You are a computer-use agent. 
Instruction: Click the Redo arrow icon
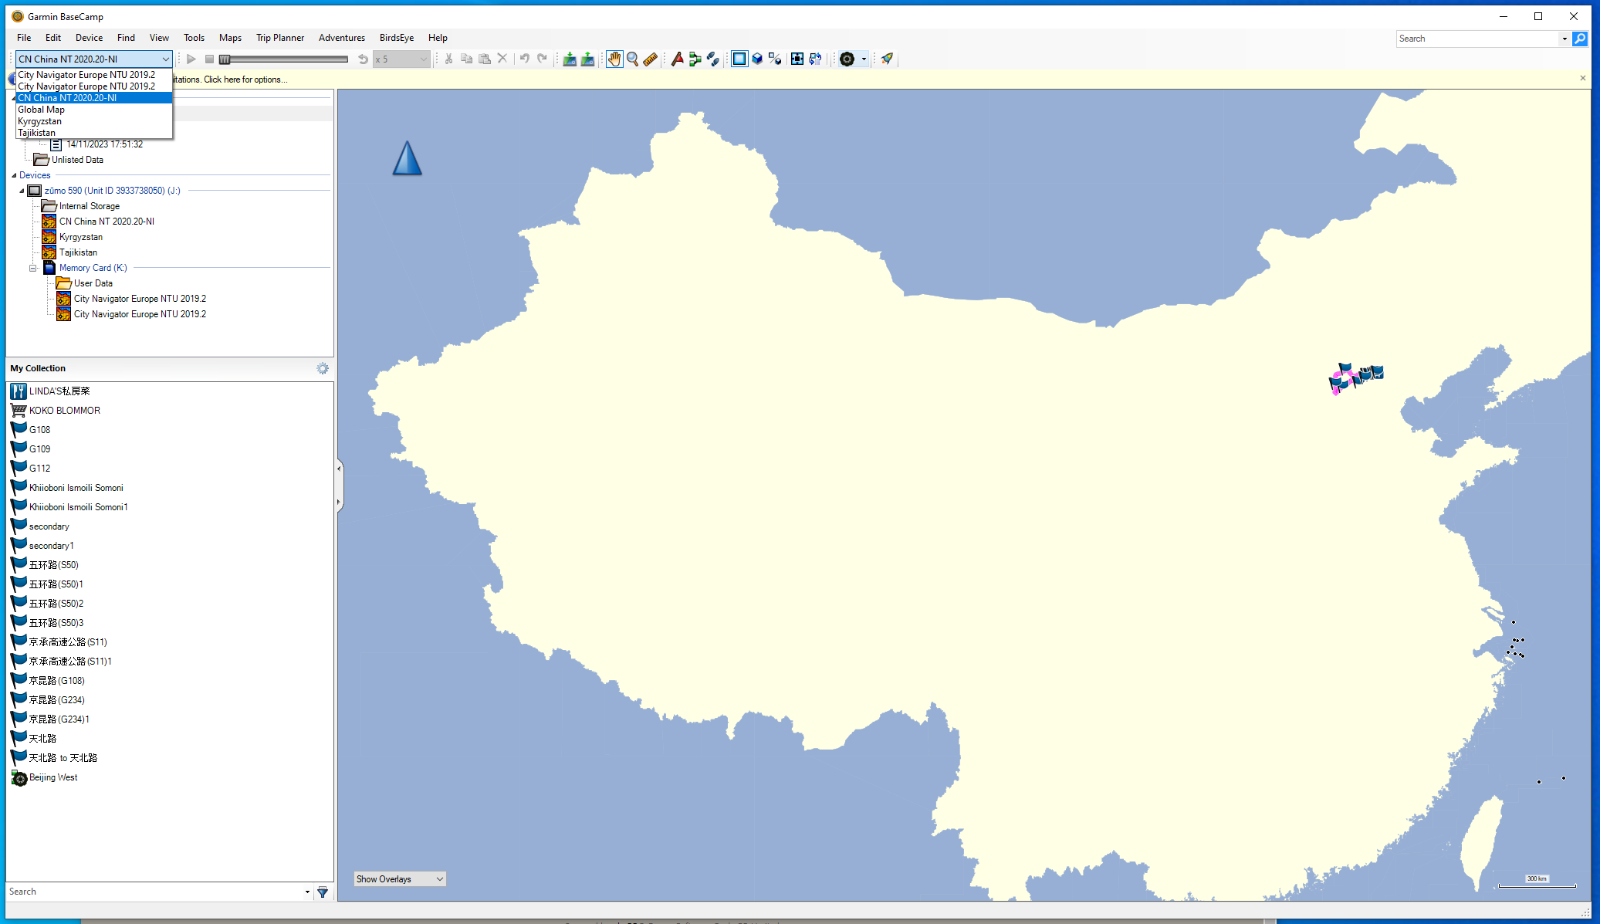pyautogui.click(x=542, y=59)
